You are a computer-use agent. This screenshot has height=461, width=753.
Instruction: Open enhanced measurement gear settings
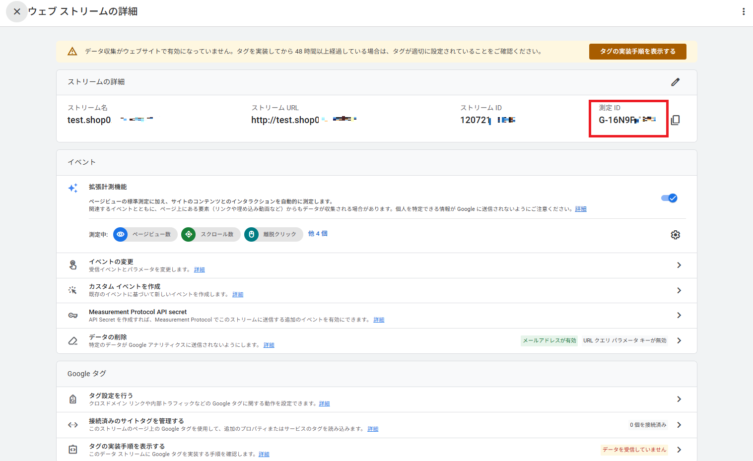(675, 234)
